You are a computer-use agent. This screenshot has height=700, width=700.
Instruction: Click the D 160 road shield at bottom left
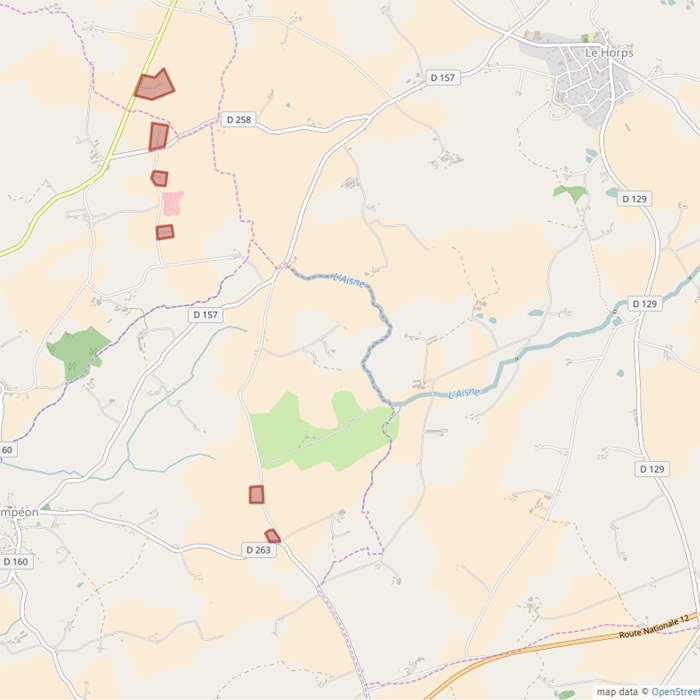point(16,562)
